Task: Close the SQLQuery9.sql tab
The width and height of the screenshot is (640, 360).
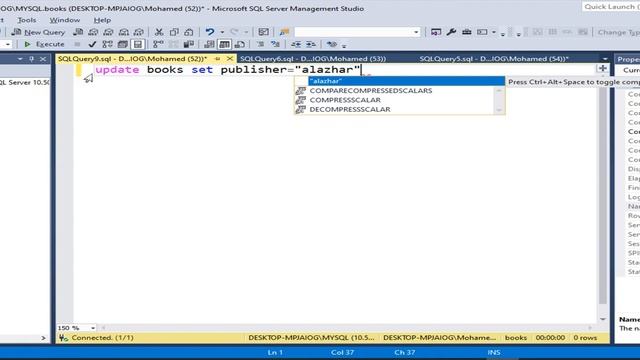Action: tap(230, 59)
